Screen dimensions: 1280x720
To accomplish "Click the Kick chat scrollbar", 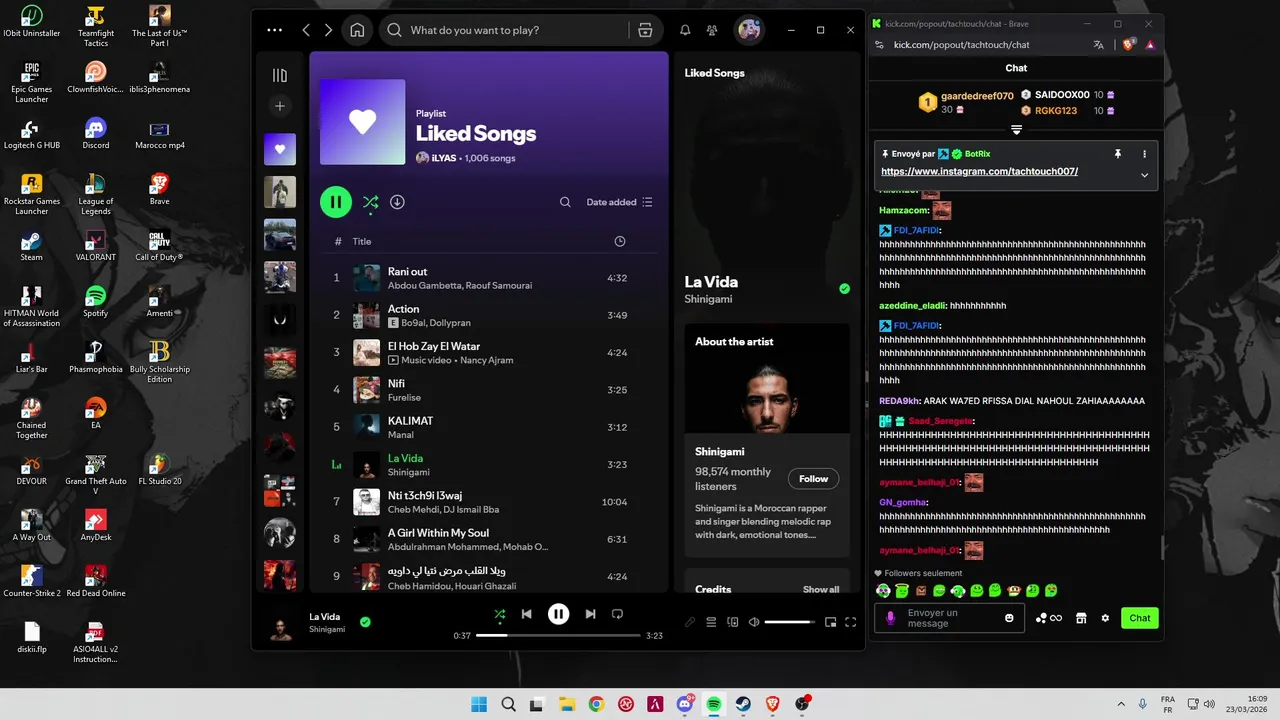I will point(1161,547).
